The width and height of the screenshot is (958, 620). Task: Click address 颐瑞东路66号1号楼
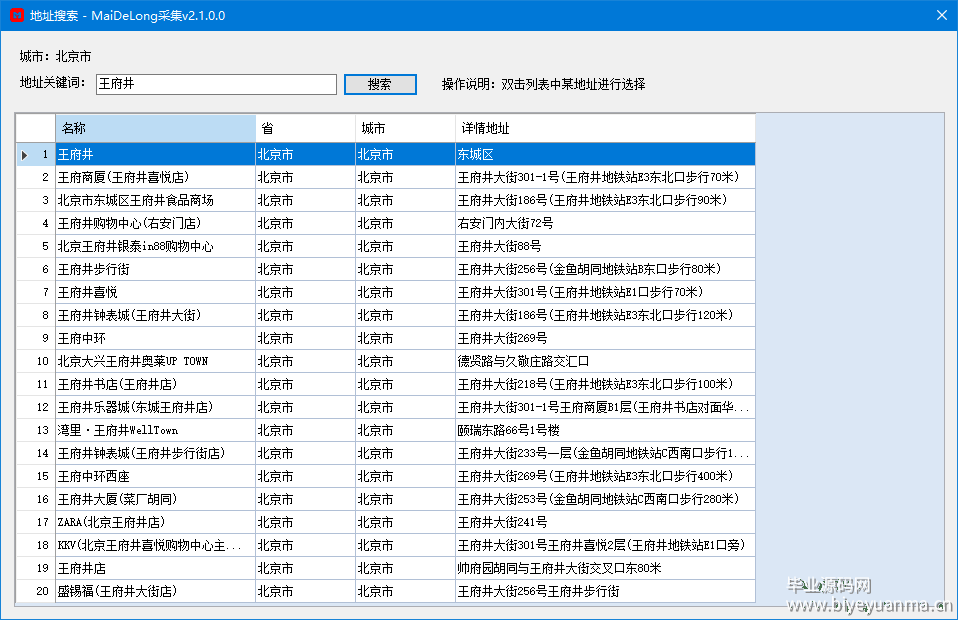coord(605,431)
